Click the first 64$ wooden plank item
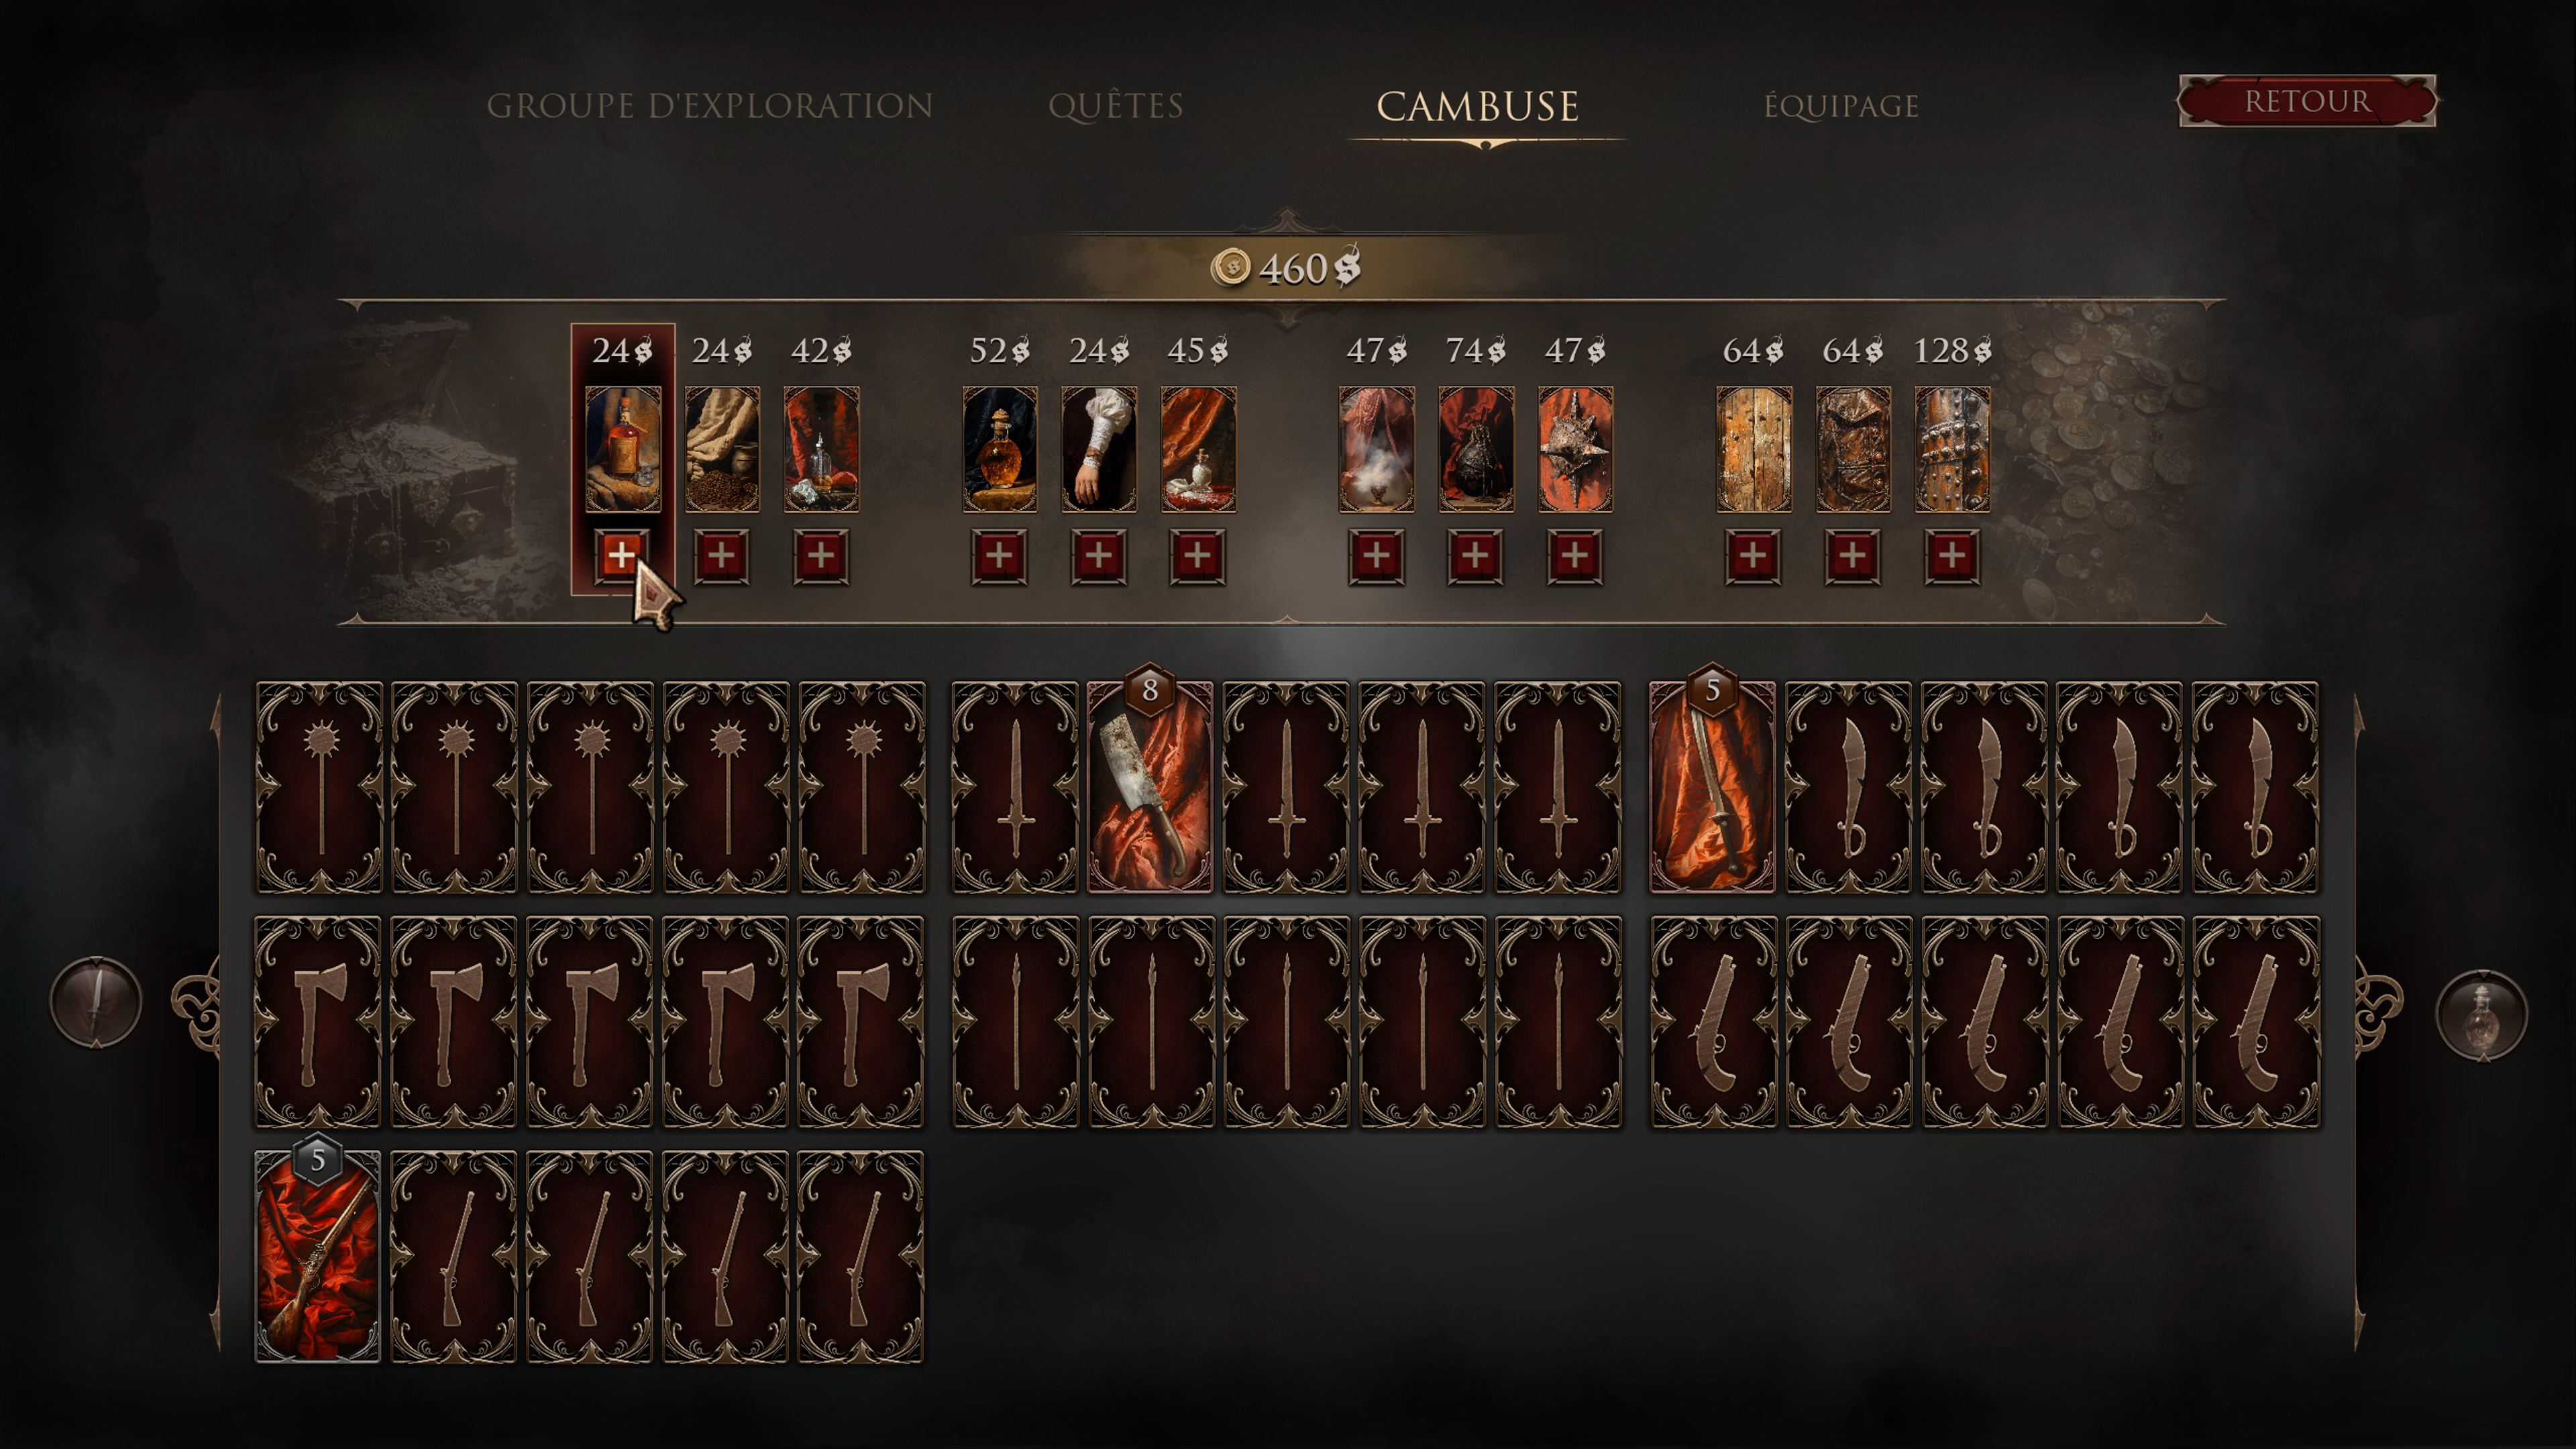The height and width of the screenshot is (1449, 2576). pos(1754,449)
